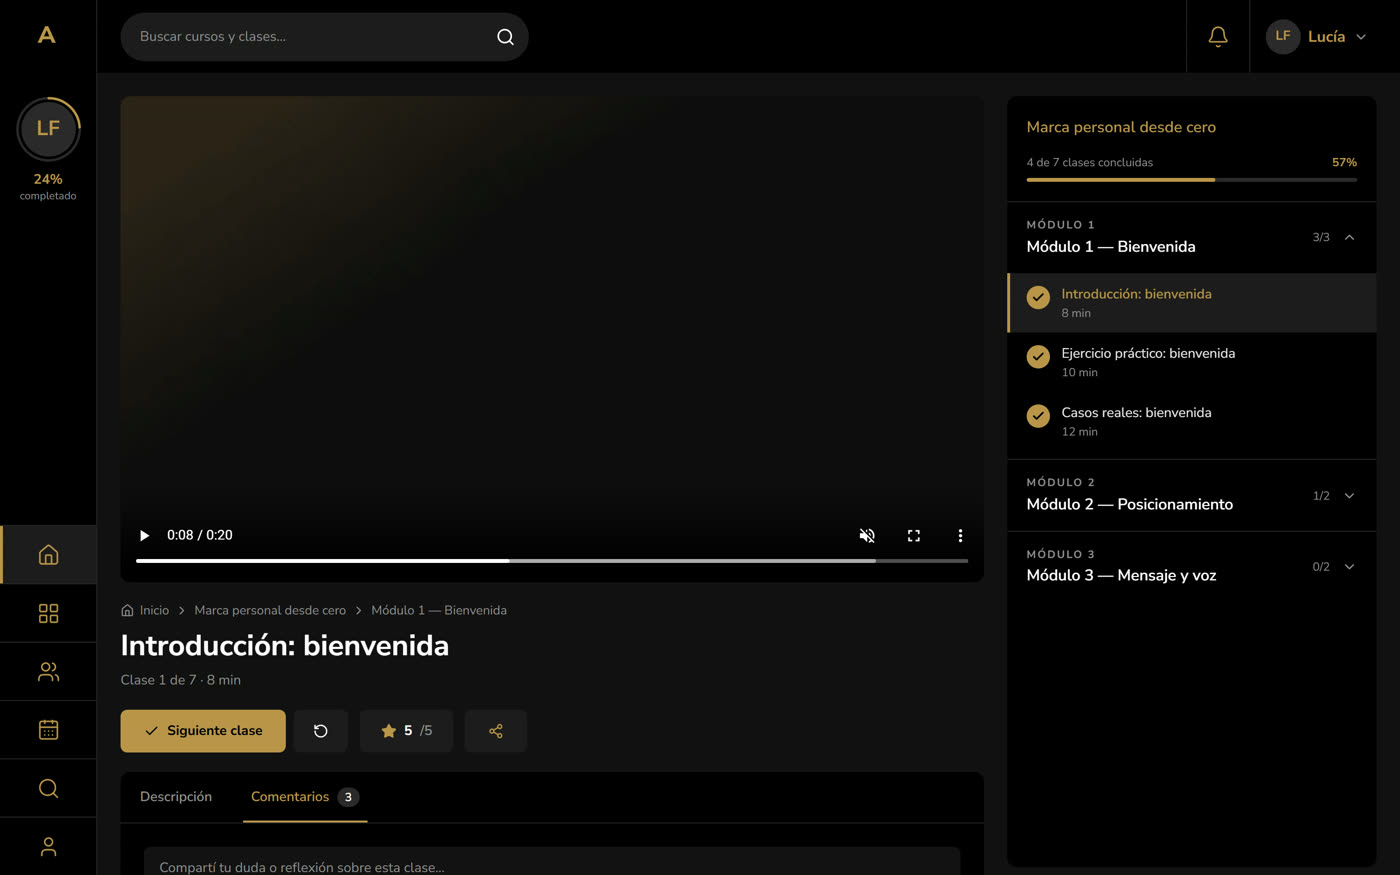Viewport: 1400px width, 875px height.
Task: Select the Comentarios tab
Action: point(305,797)
